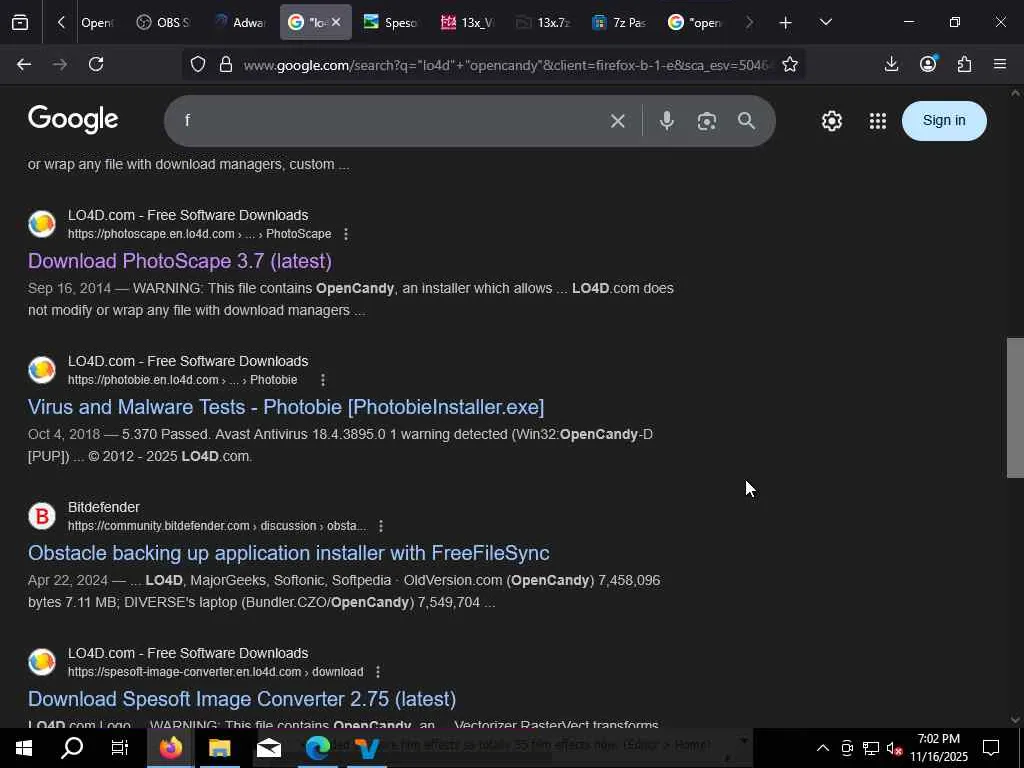
Task: Open Mail app from the taskbar
Action: coord(268,748)
